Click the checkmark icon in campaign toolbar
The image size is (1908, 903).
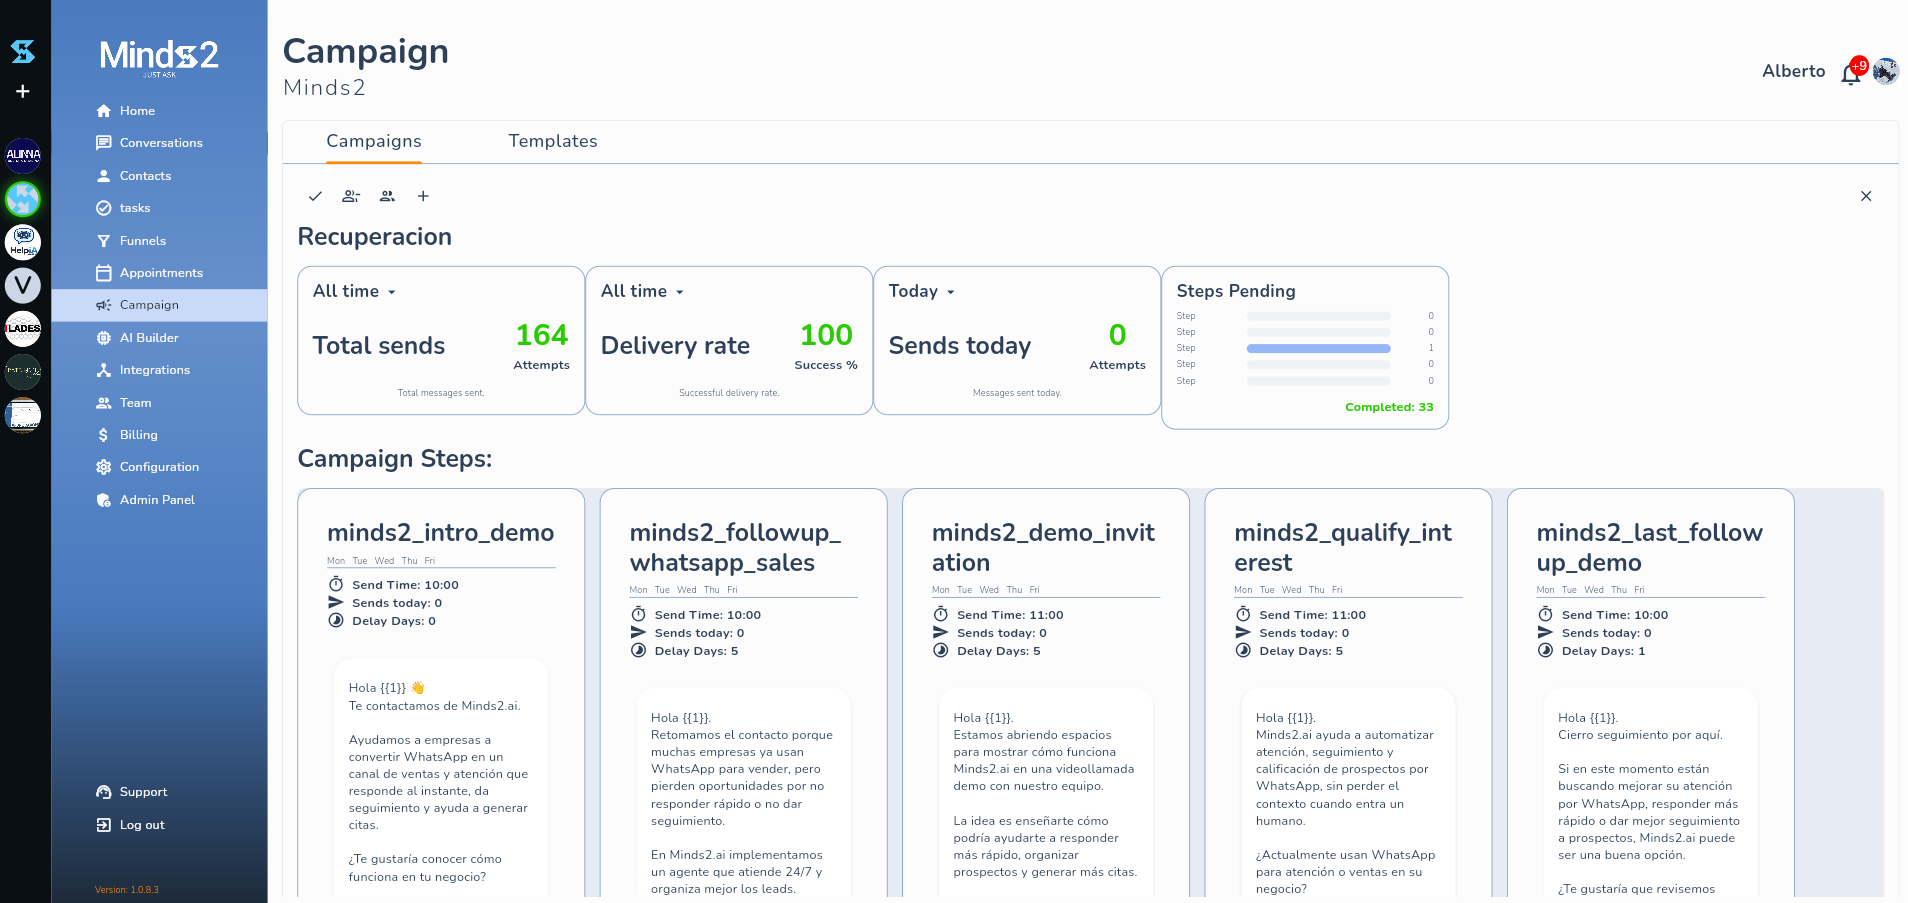coord(315,196)
